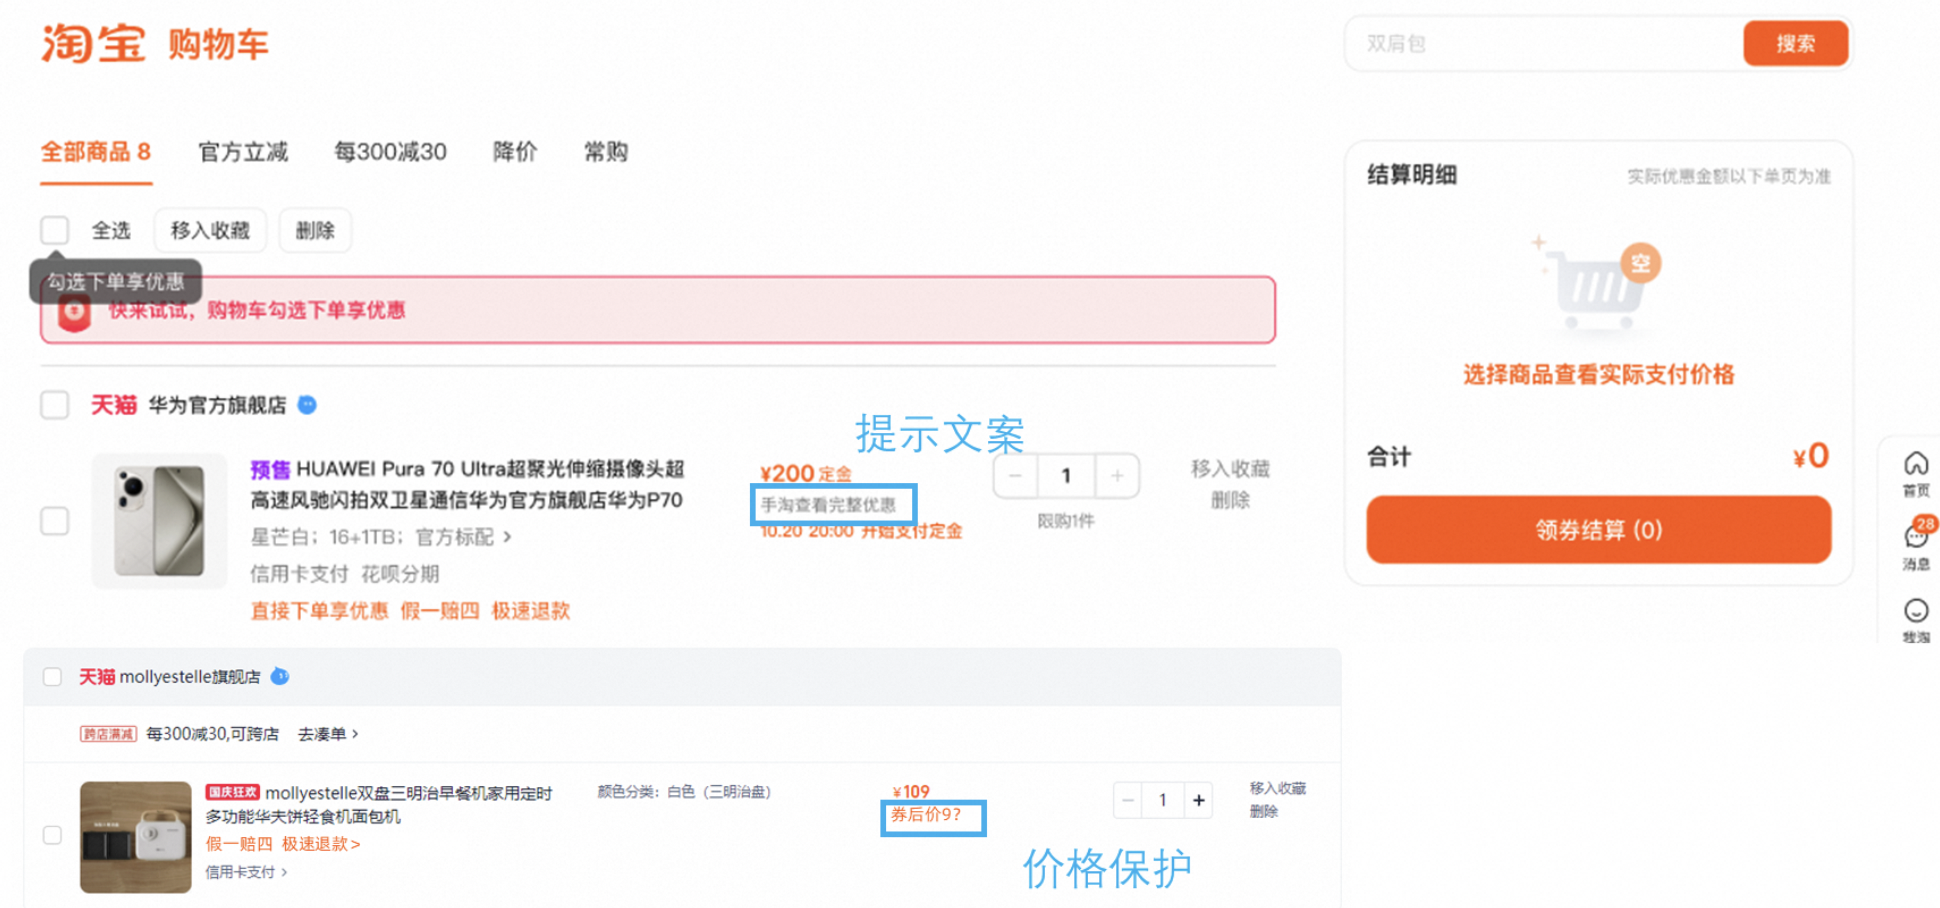Click 颜色分类：白色 (三明治盘) spec text
The height and width of the screenshot is (908, 1940).
pos(684,792)
